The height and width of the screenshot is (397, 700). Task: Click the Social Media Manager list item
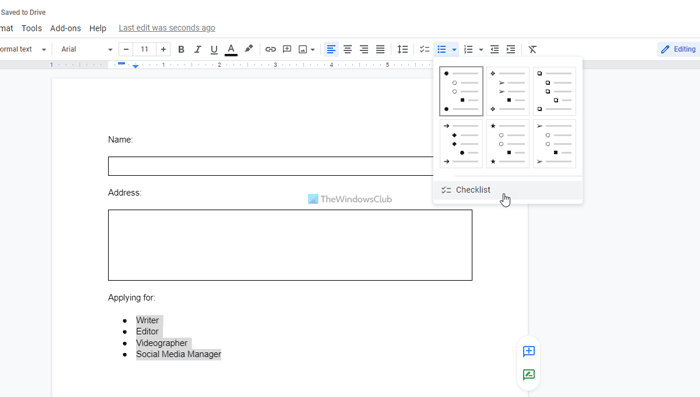(179, 354)
